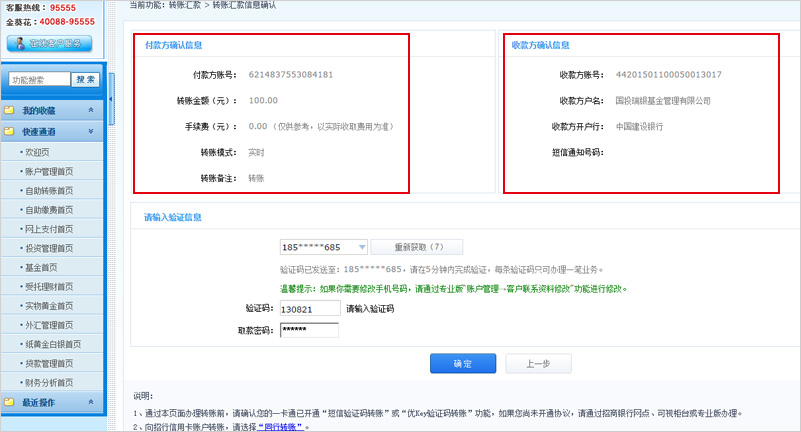Click the 重新获取 resend code button
This screenshot has width=801, height=432.
point(417,247)
